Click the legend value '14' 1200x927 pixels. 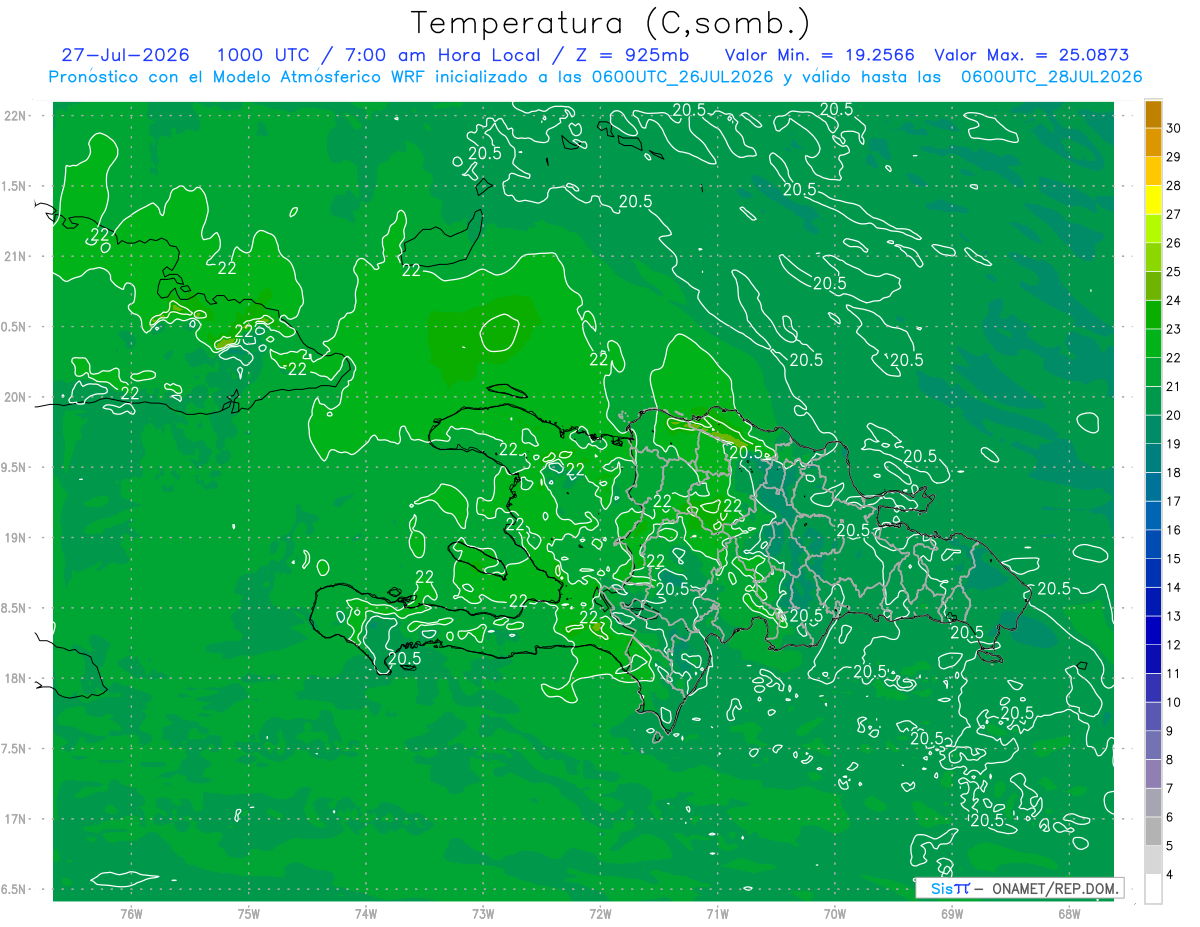pos(1174,587)
